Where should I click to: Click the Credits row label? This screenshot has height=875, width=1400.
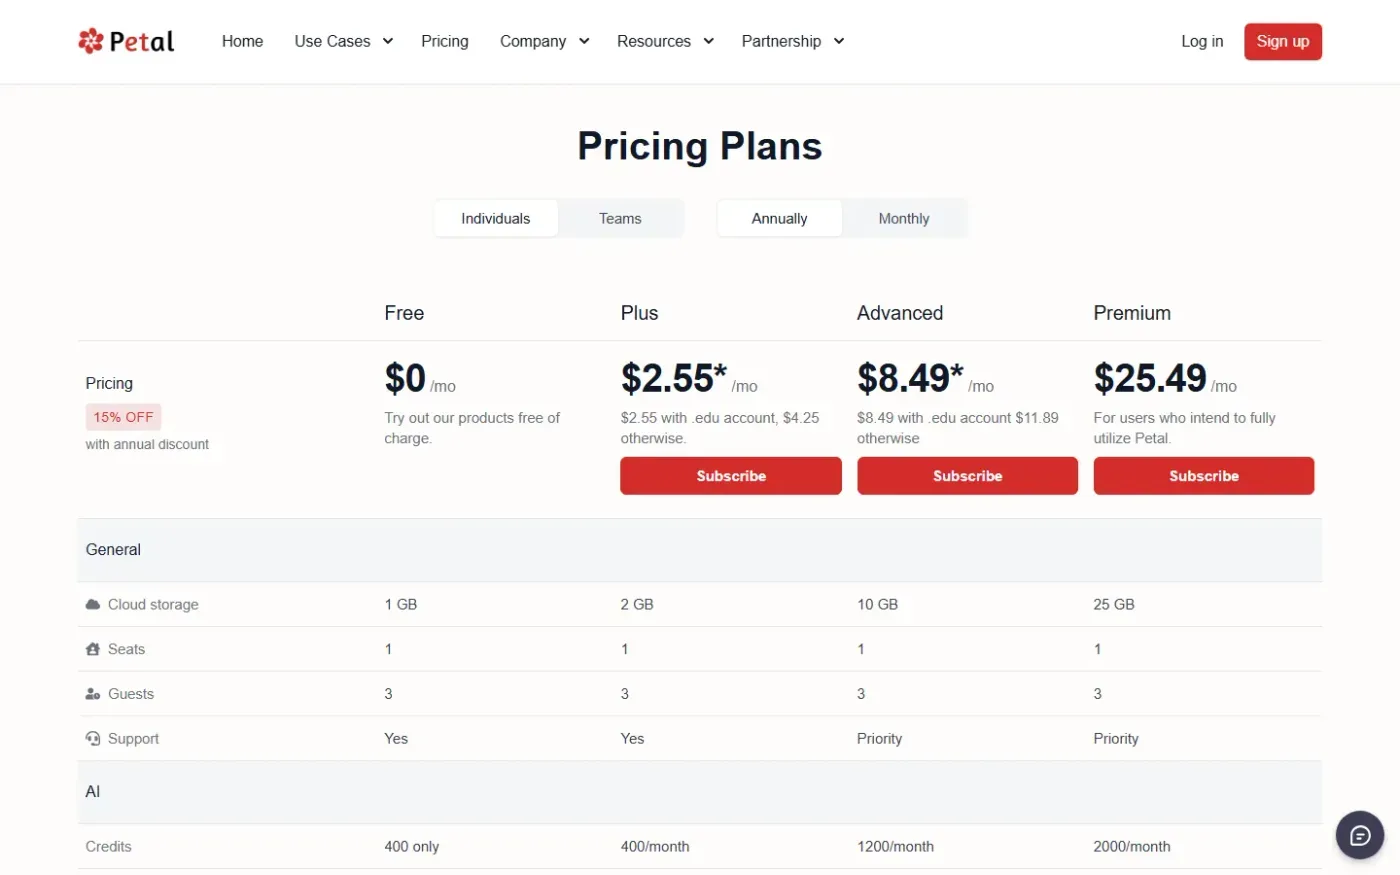108,846
